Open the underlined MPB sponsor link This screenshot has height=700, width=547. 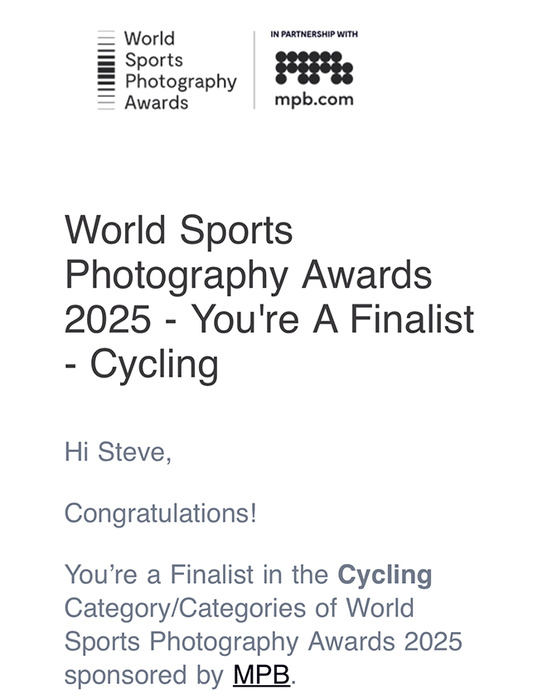pyautogui.click(x=262, y=674)
